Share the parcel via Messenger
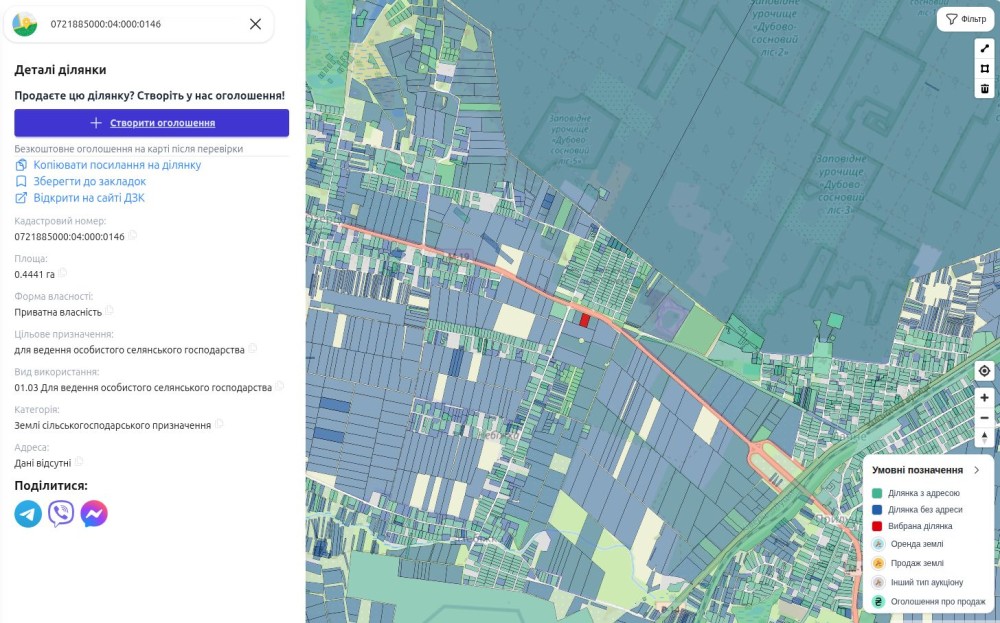Viewport: 1000px width, 623px height. click(94, 514)
